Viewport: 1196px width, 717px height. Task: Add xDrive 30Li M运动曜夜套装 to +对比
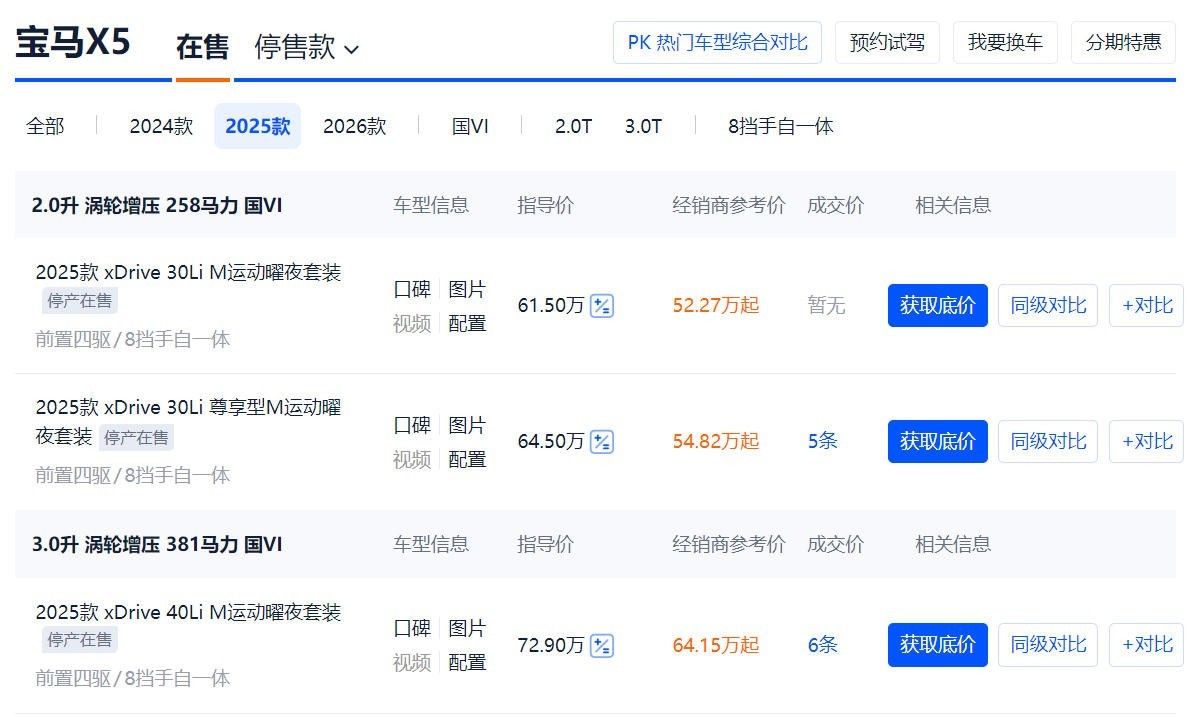coord(1146,306)
